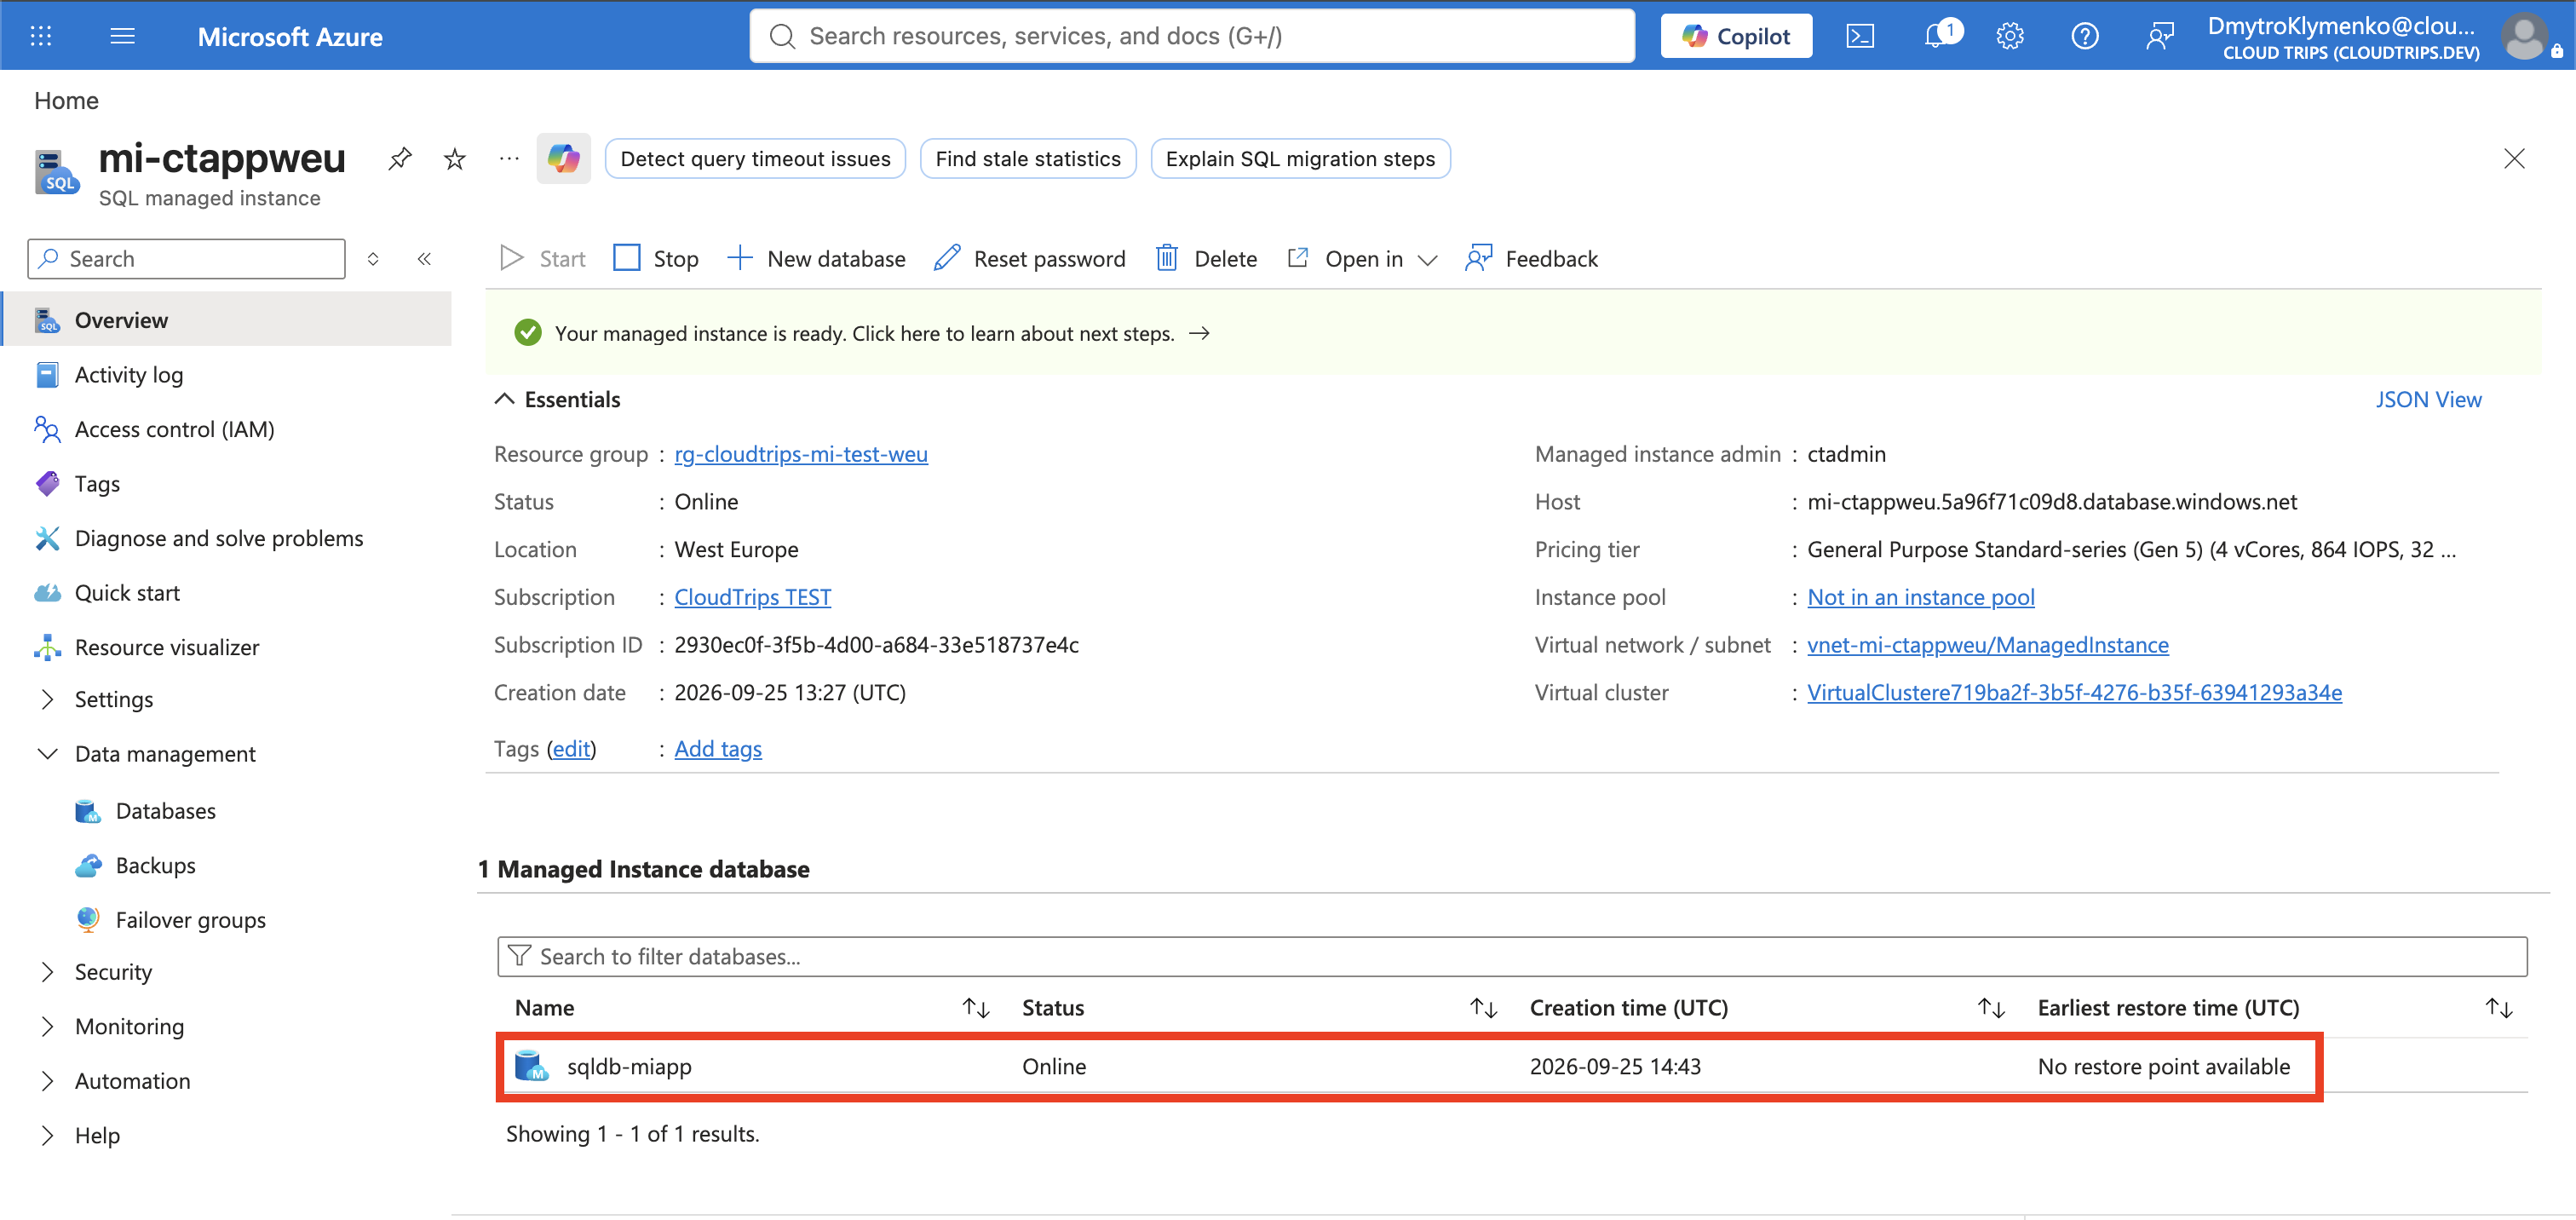
Task: Open the Feedback toolbar item
Action: [1531, 259]
